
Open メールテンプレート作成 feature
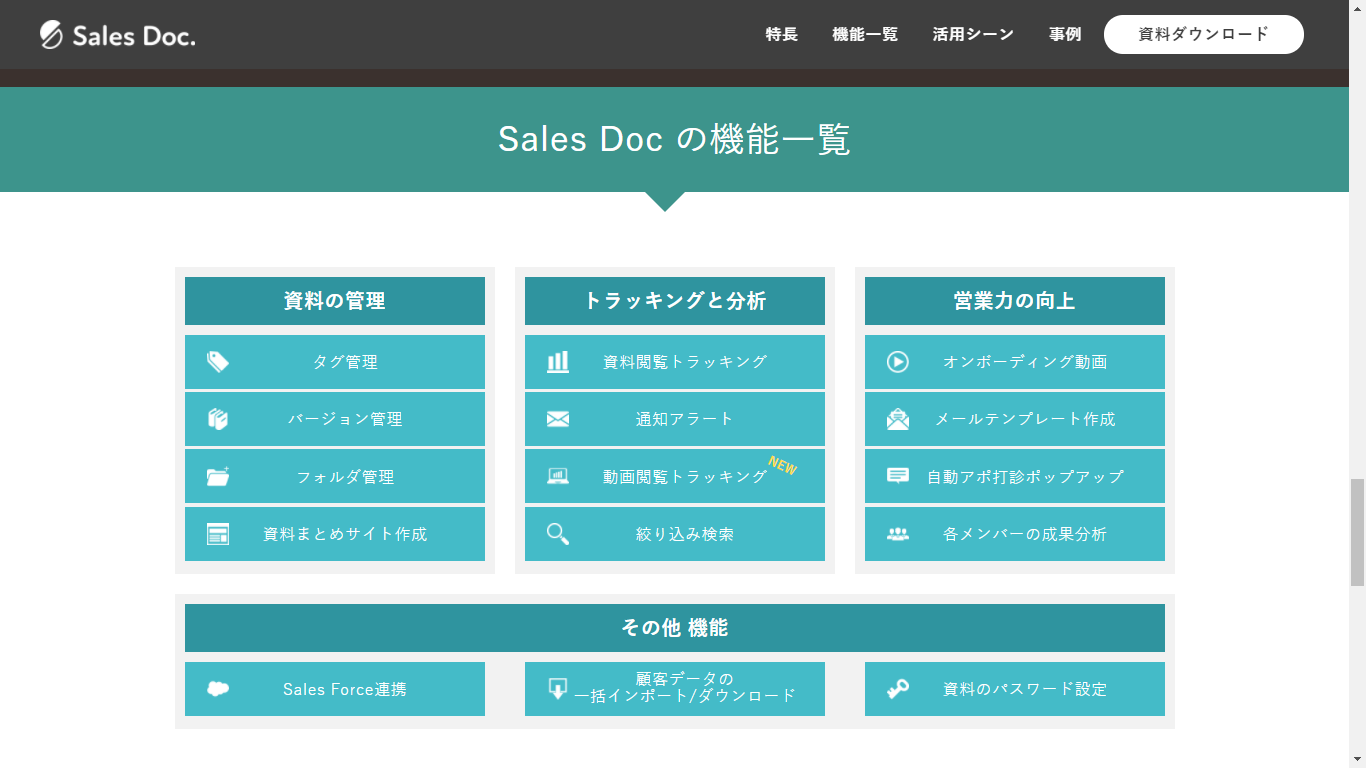[x=1015, y=419]
